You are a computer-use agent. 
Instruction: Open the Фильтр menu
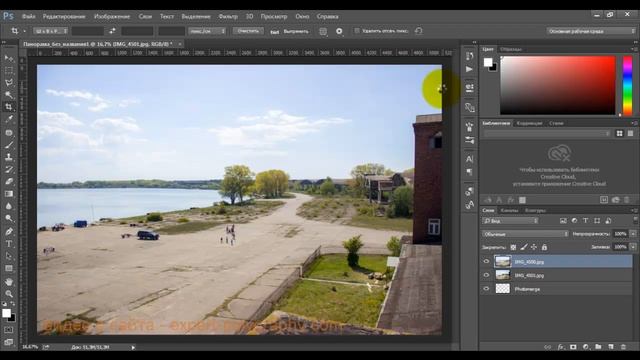tap(228, 17)
